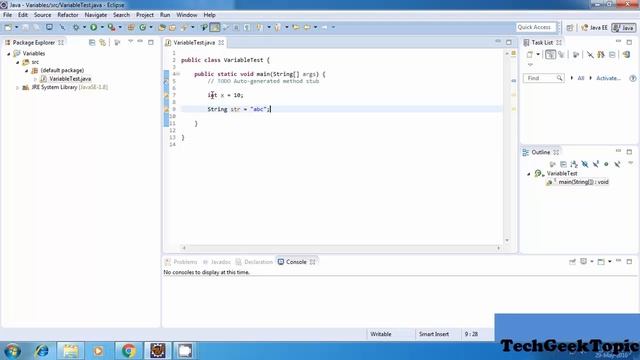Open the Outline view menu dropdown

pos(630,163)
